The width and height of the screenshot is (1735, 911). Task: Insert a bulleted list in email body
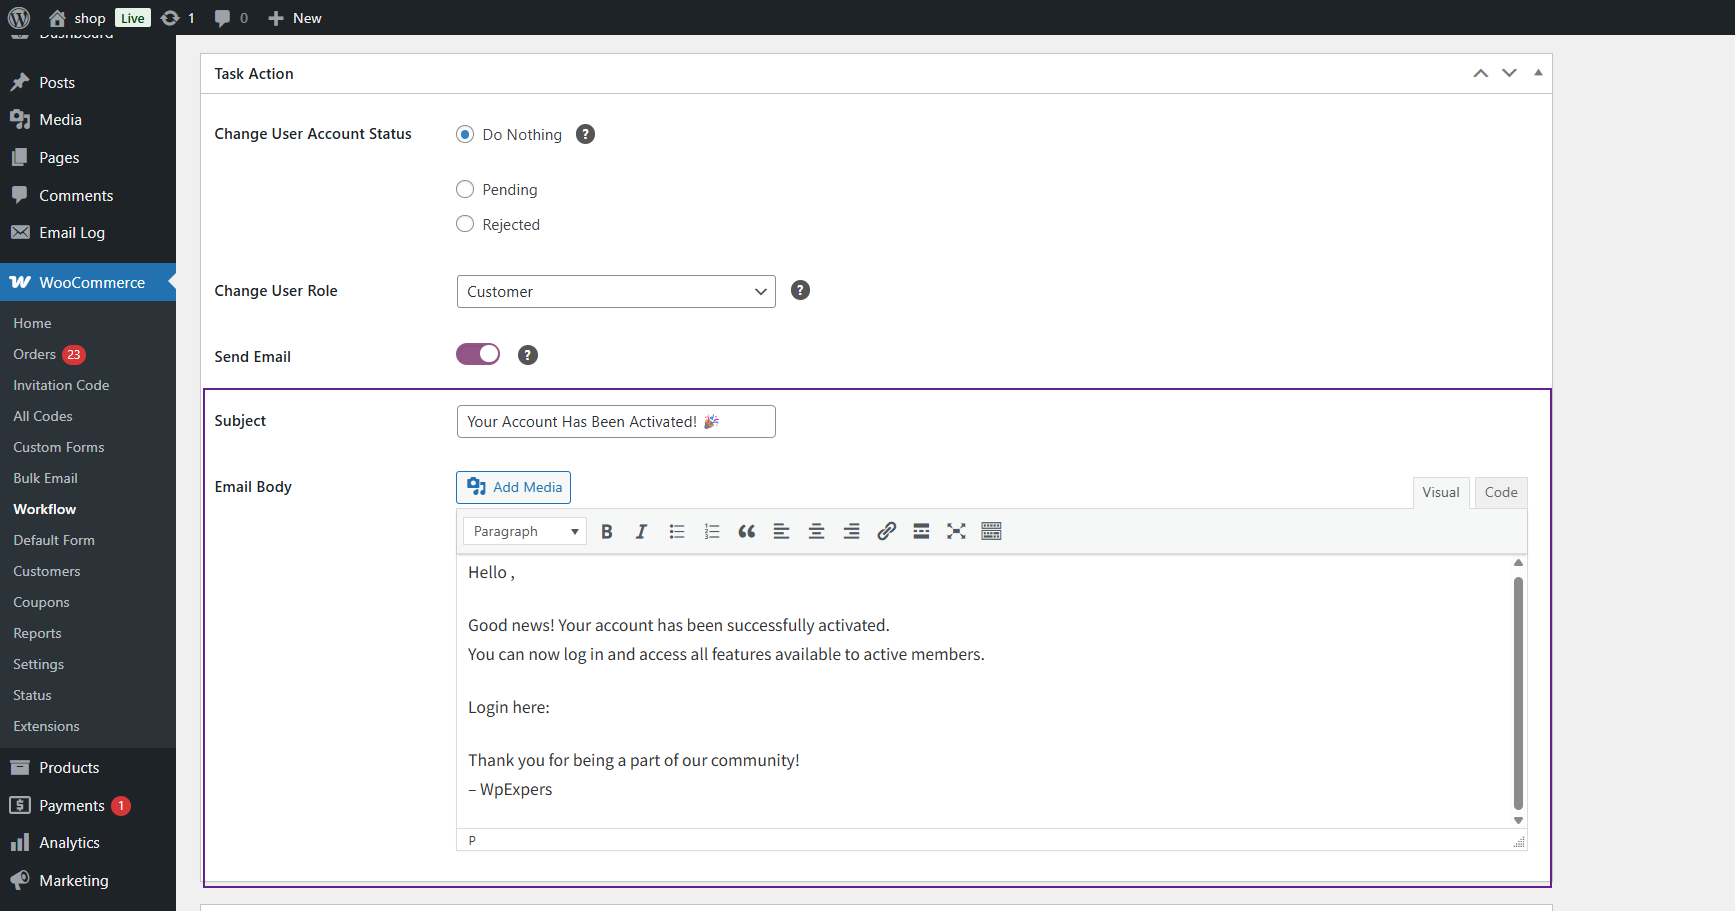pos(677,532)
